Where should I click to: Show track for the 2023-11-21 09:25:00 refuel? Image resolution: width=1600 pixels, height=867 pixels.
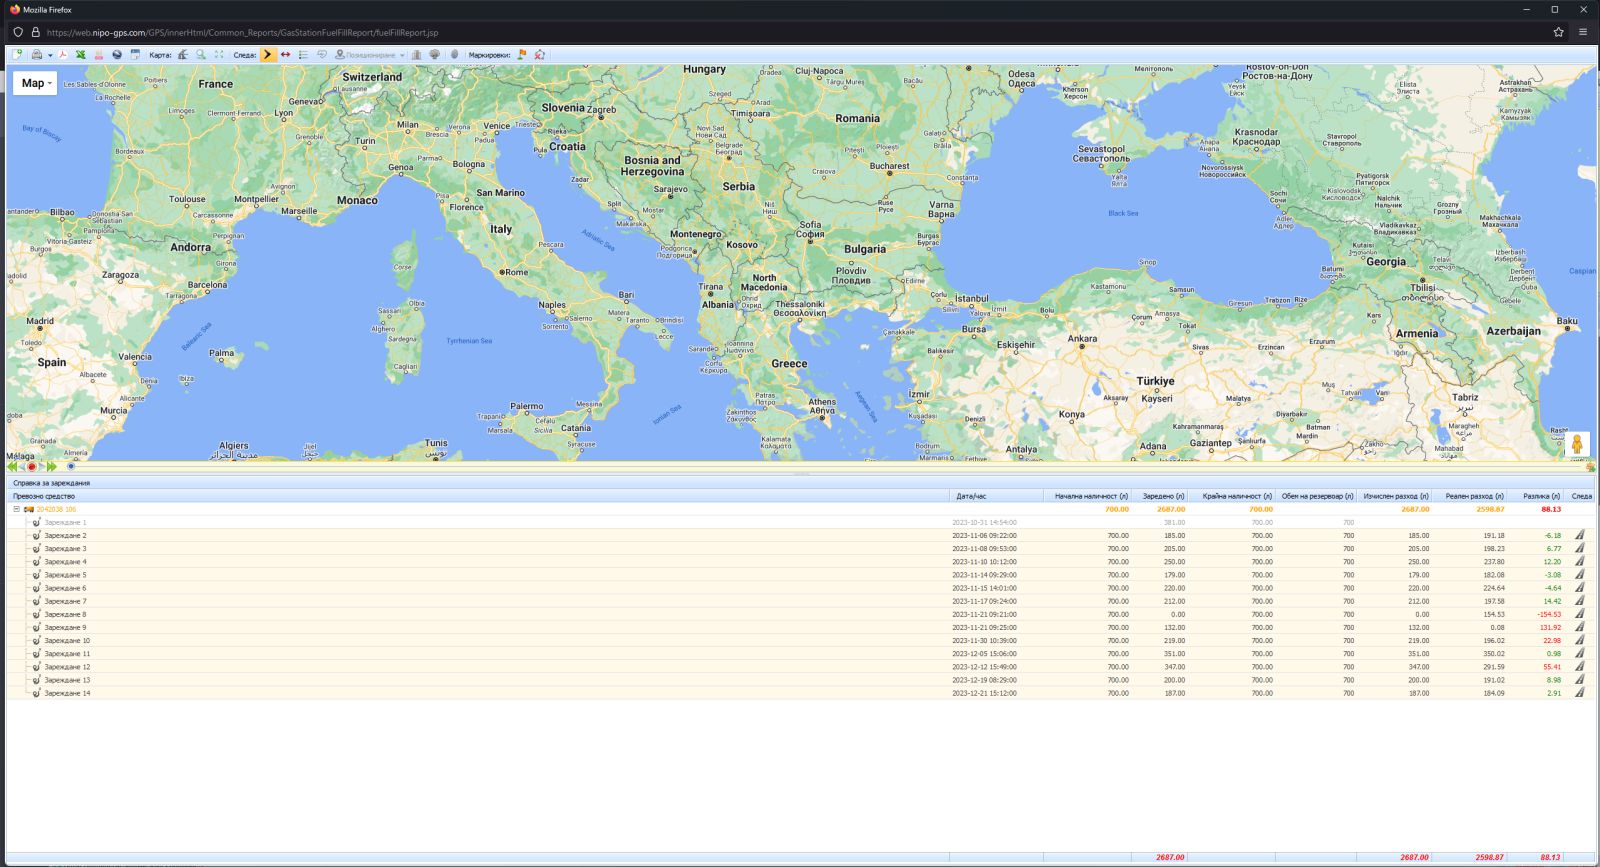point(1580,627)
